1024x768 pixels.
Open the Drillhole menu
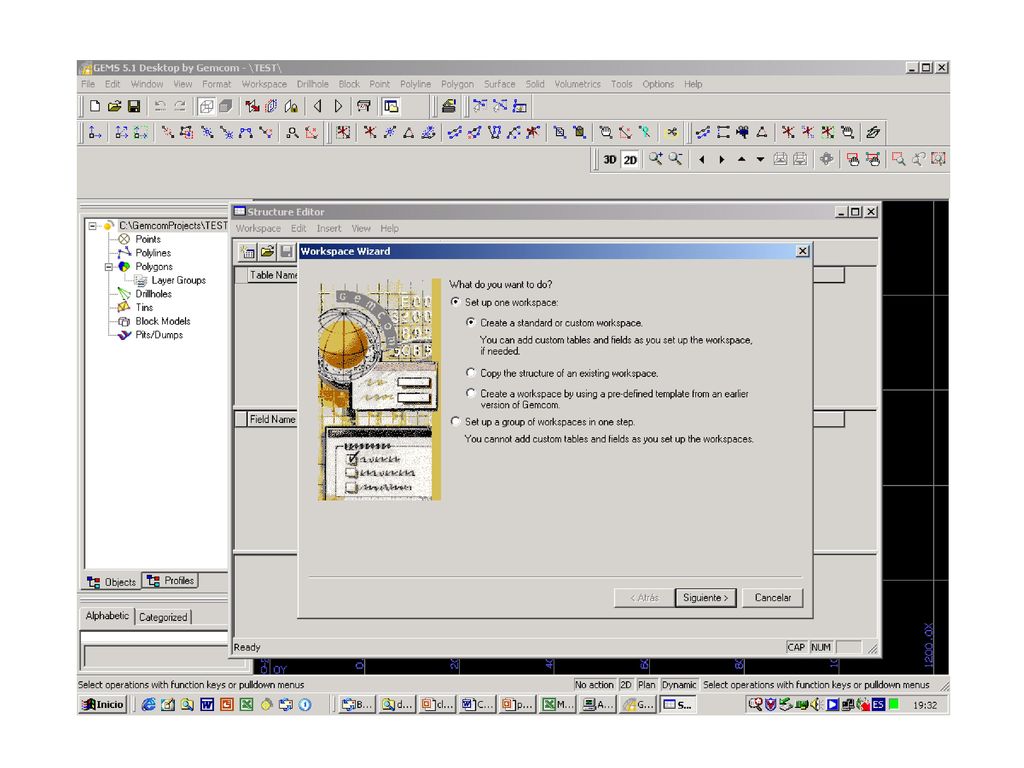point(313,84)
